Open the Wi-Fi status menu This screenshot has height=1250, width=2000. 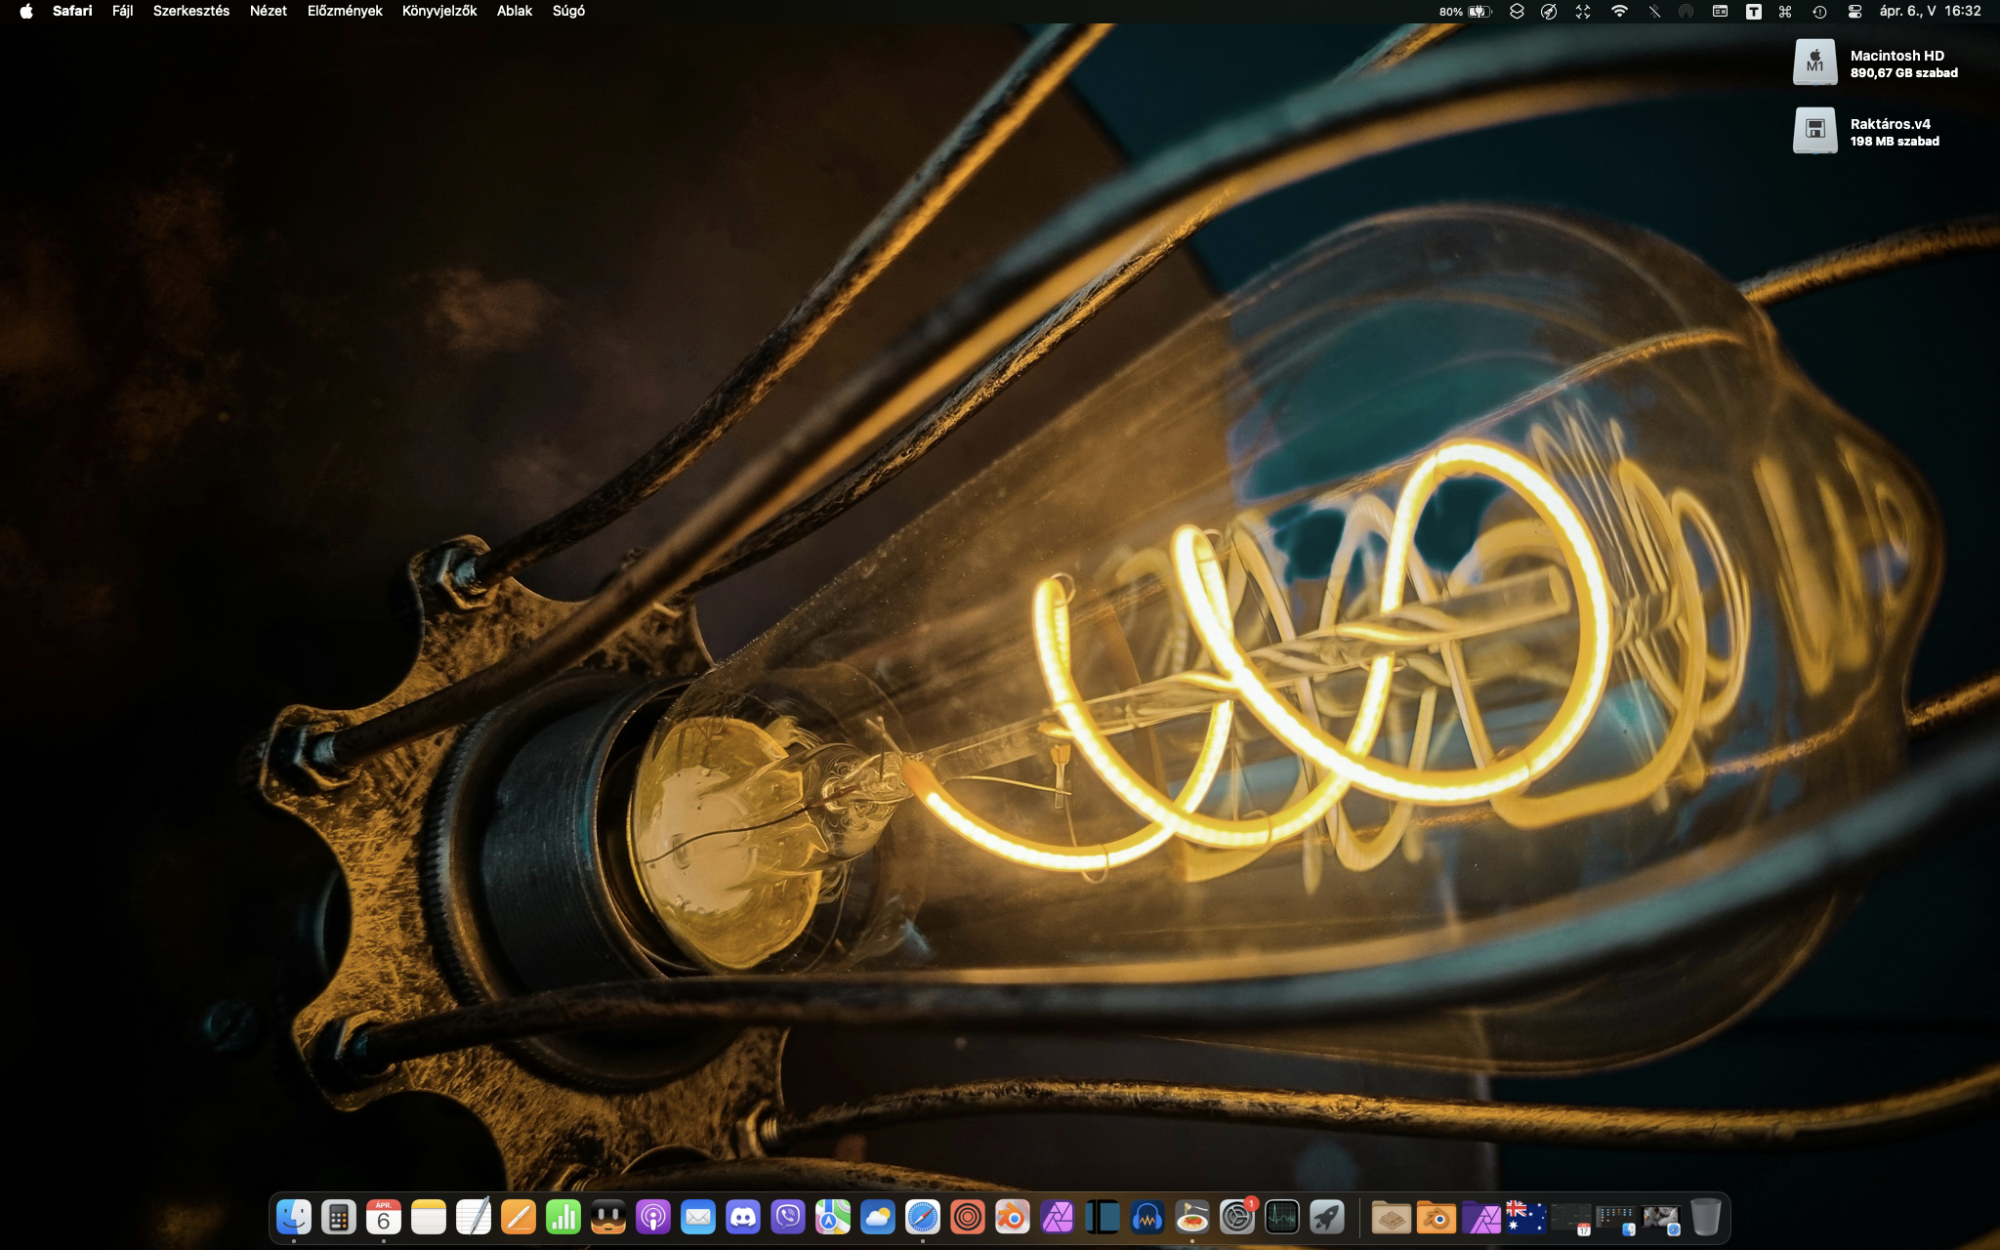1619,11
